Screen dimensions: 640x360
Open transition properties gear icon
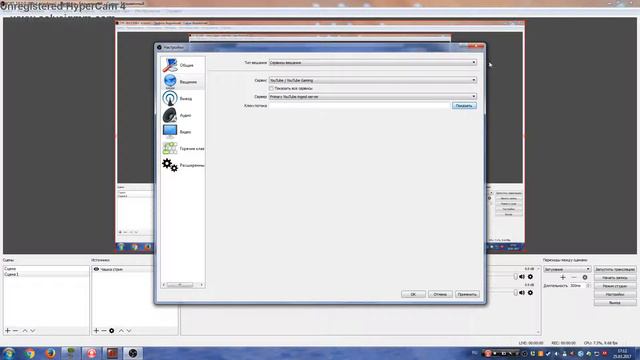pos(585,277)
